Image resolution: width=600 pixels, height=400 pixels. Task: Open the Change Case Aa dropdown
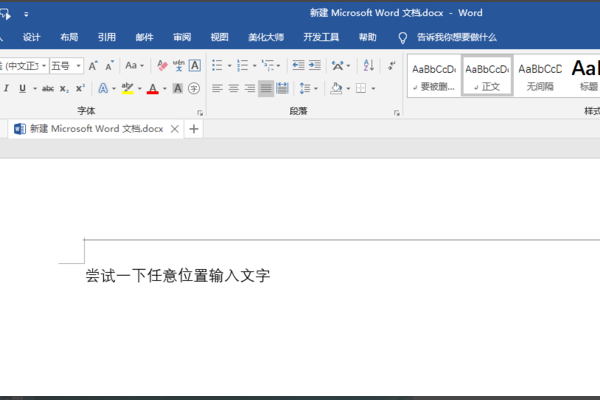coord(134,66)
